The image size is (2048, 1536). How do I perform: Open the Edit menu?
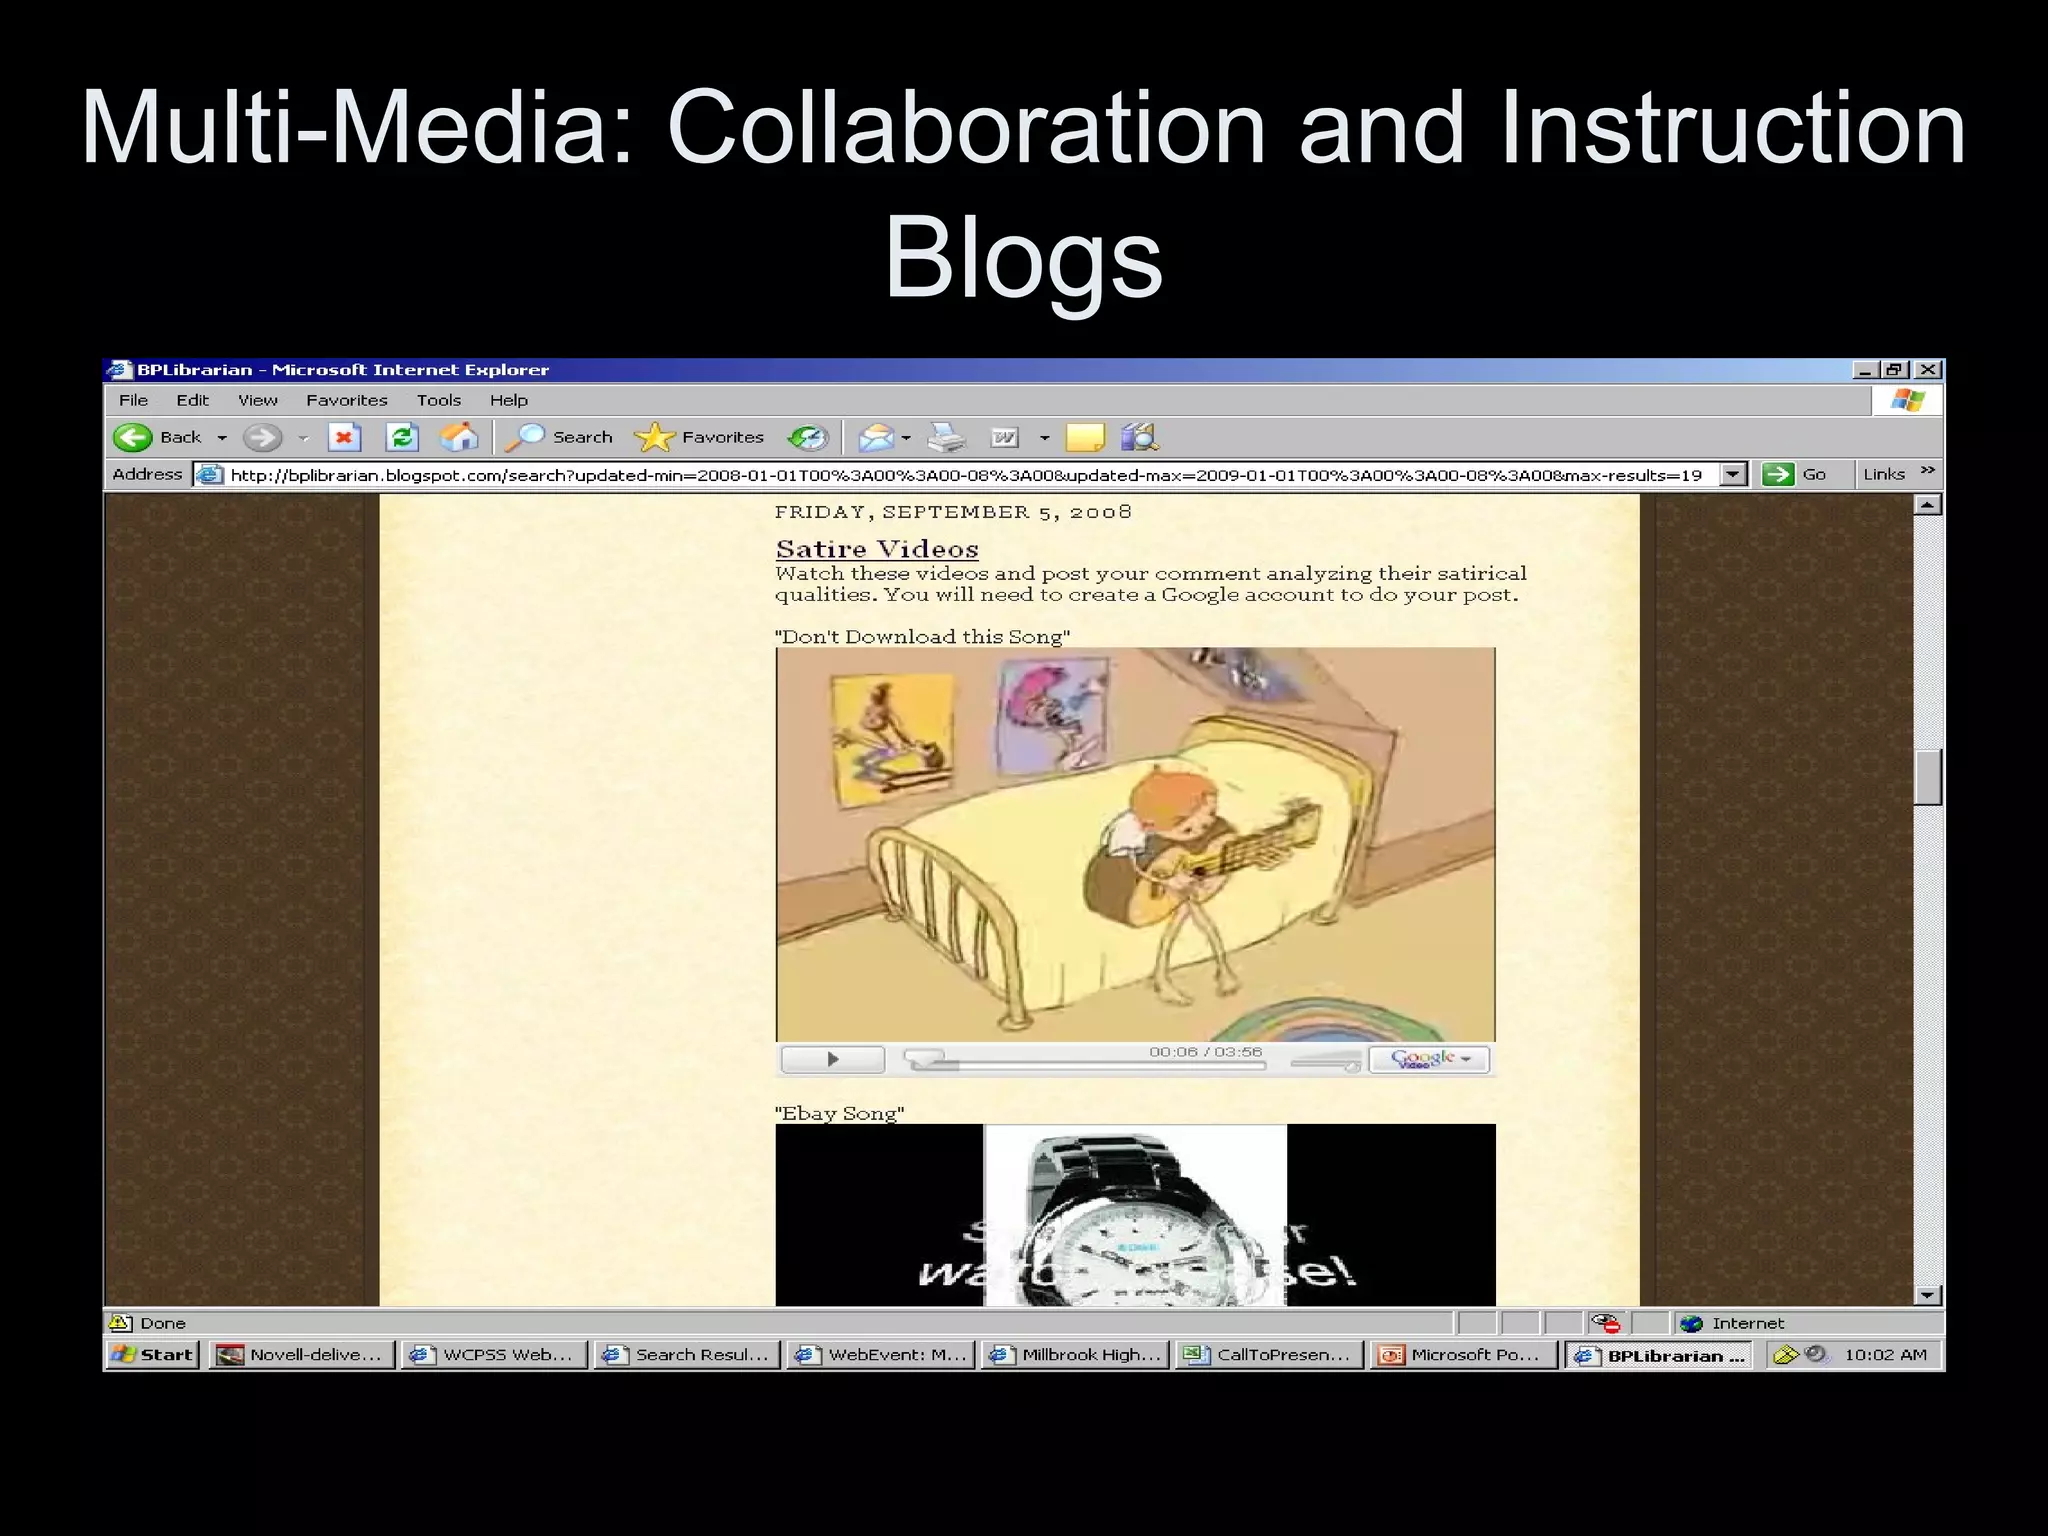click(192, 400)
